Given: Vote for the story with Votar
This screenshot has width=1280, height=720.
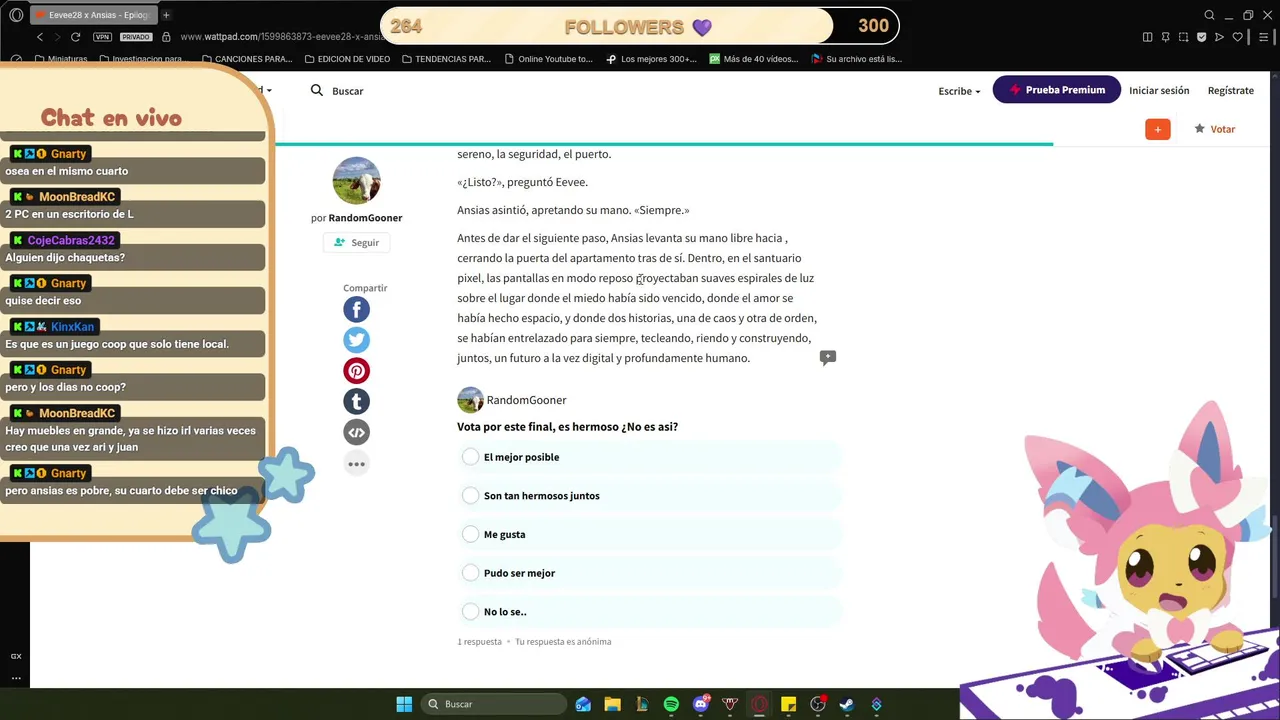Looking at the screenshot, I should (1214, 129).
